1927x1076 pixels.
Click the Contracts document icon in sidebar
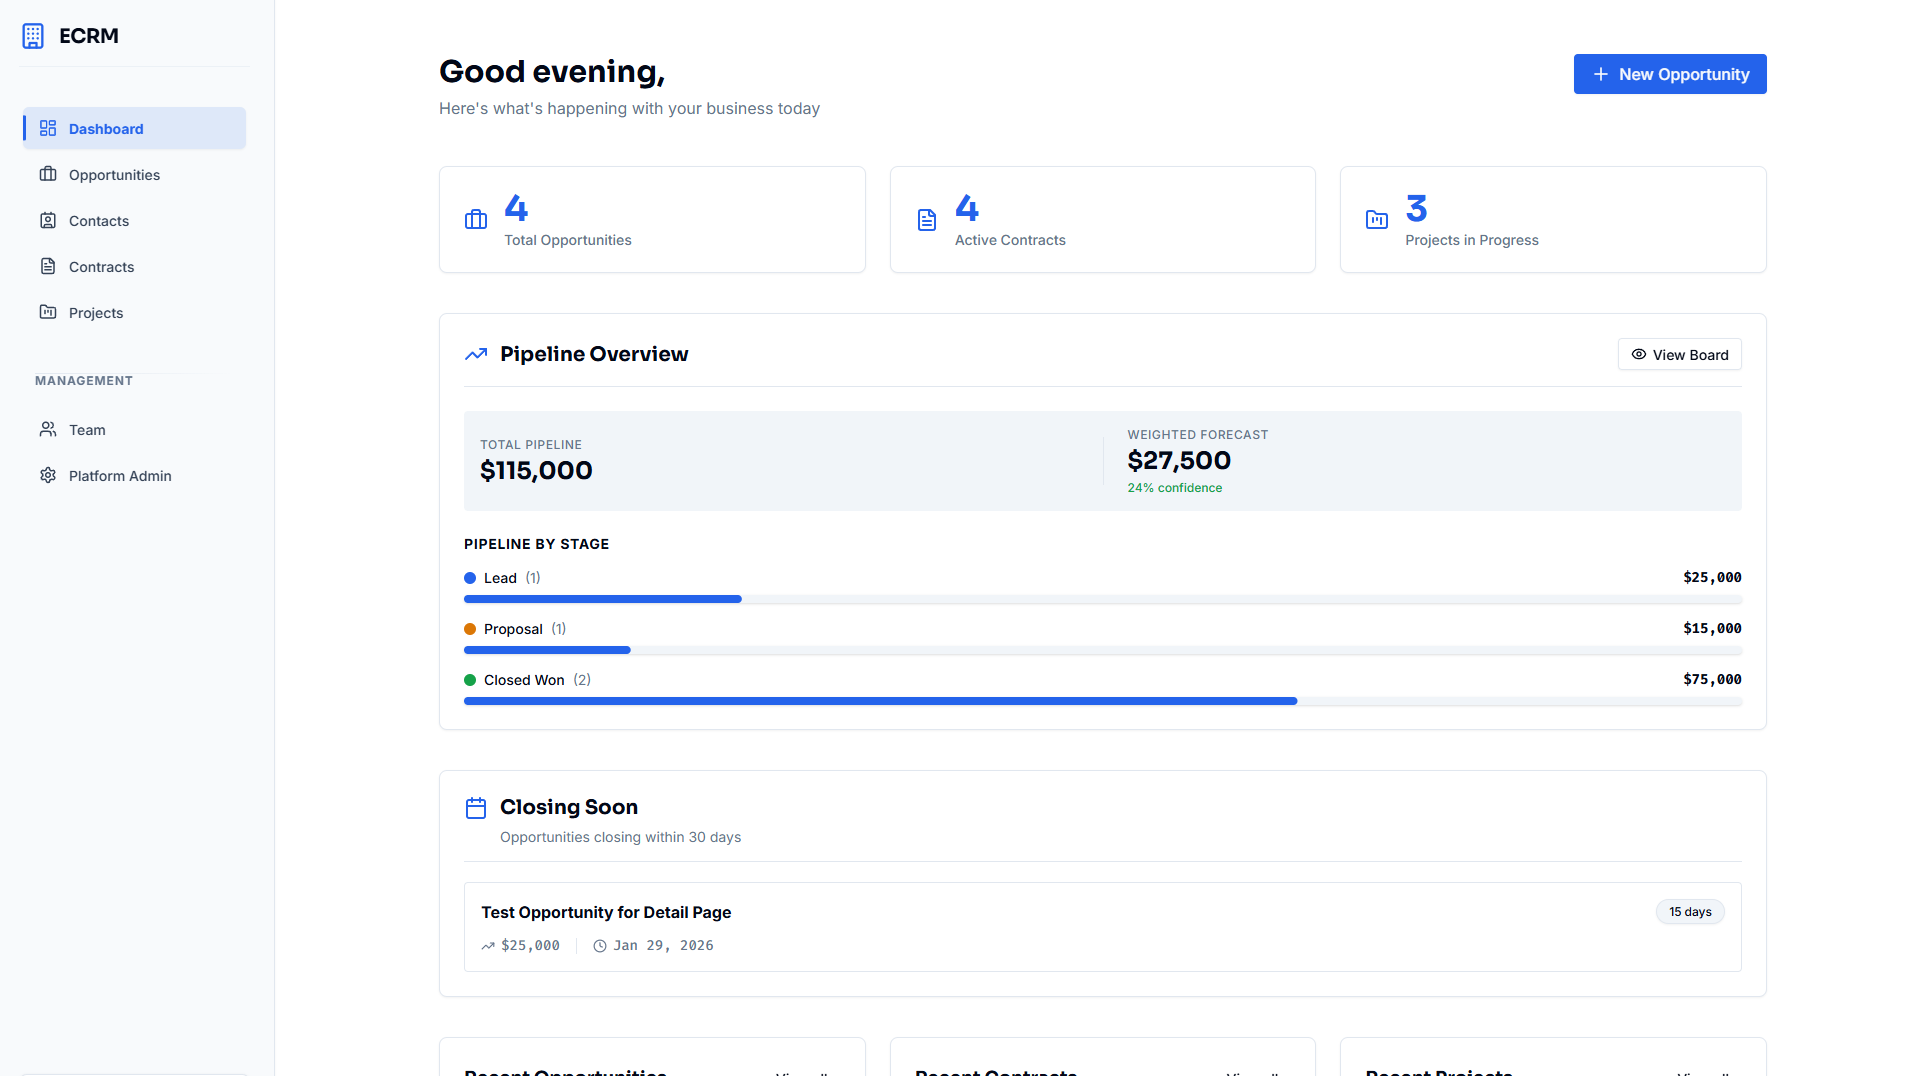[48, 267]
